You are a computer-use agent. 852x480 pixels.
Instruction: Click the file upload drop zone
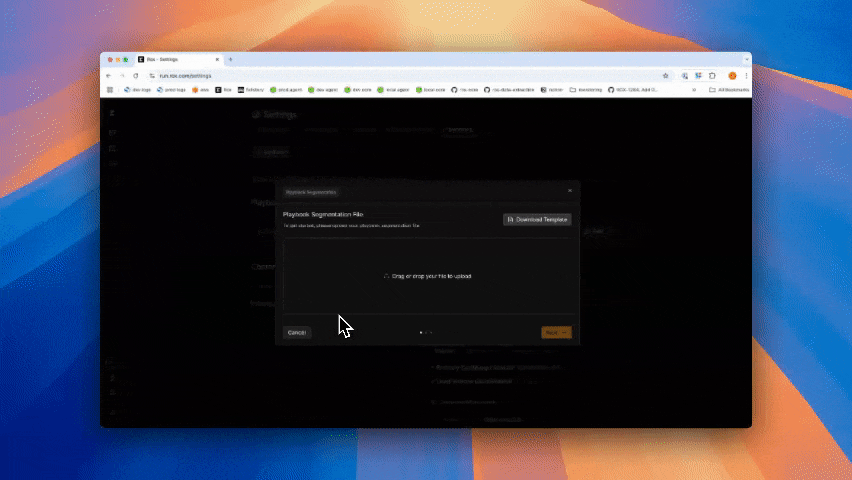427,275
